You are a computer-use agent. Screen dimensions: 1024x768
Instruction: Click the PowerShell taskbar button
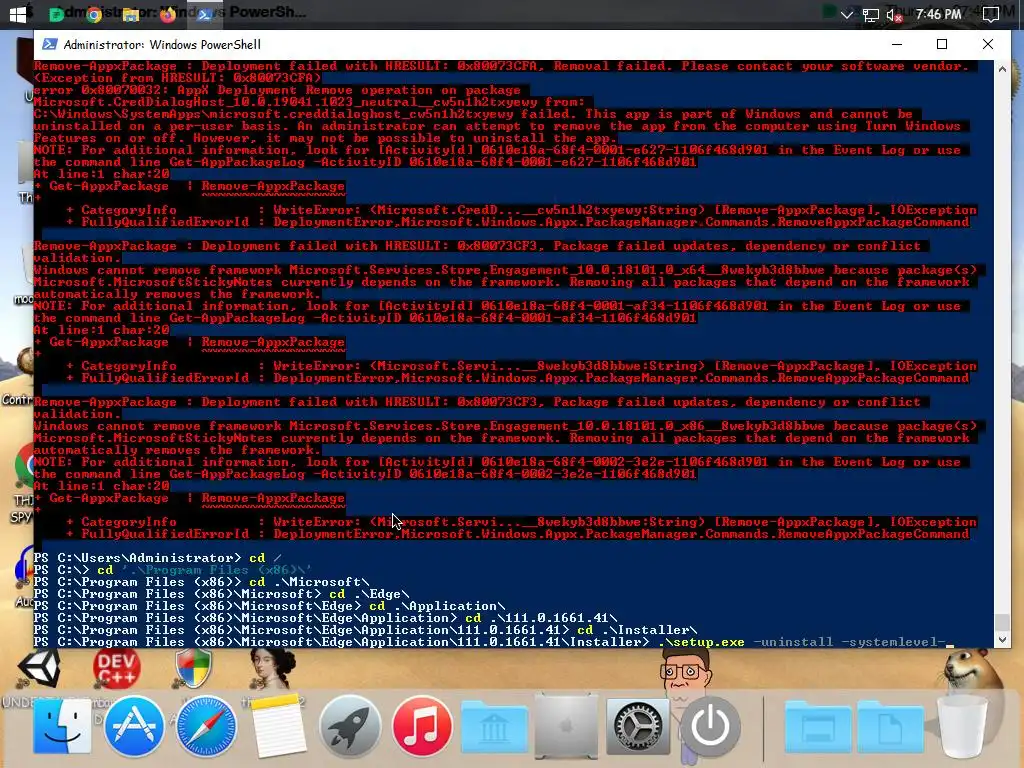pos(204,14)
